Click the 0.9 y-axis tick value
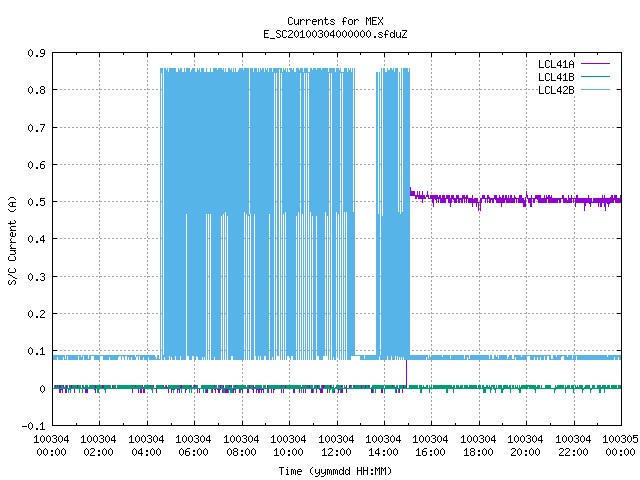 coord(36,53)
